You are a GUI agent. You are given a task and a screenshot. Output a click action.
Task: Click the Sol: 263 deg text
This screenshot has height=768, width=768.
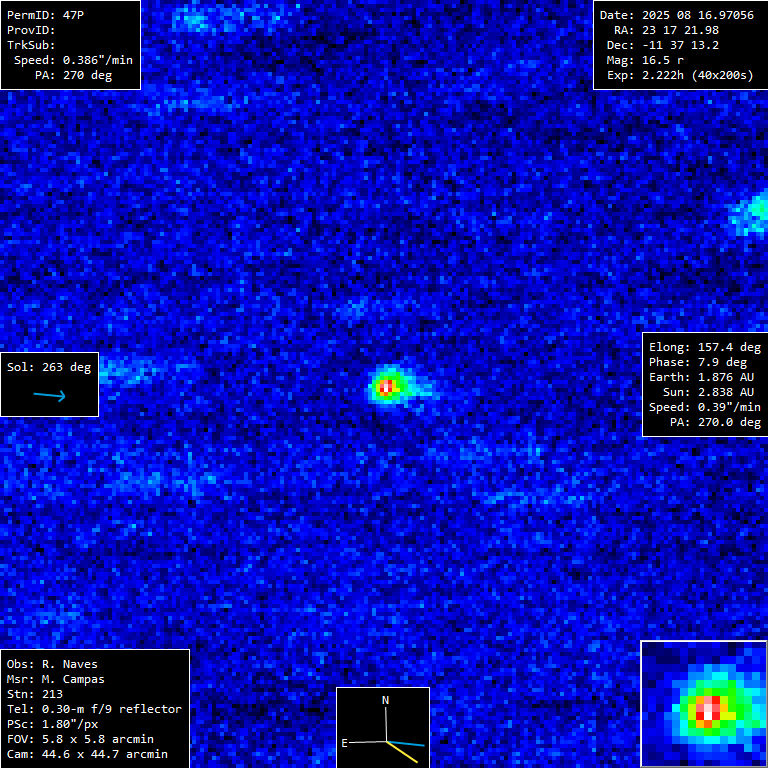(49, 367)
